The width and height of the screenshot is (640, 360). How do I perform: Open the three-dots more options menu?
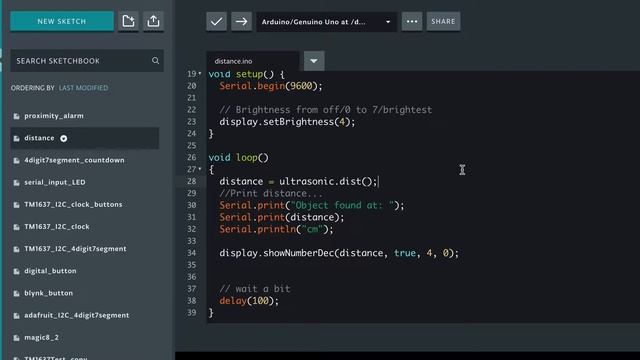(x=412, y=21)
